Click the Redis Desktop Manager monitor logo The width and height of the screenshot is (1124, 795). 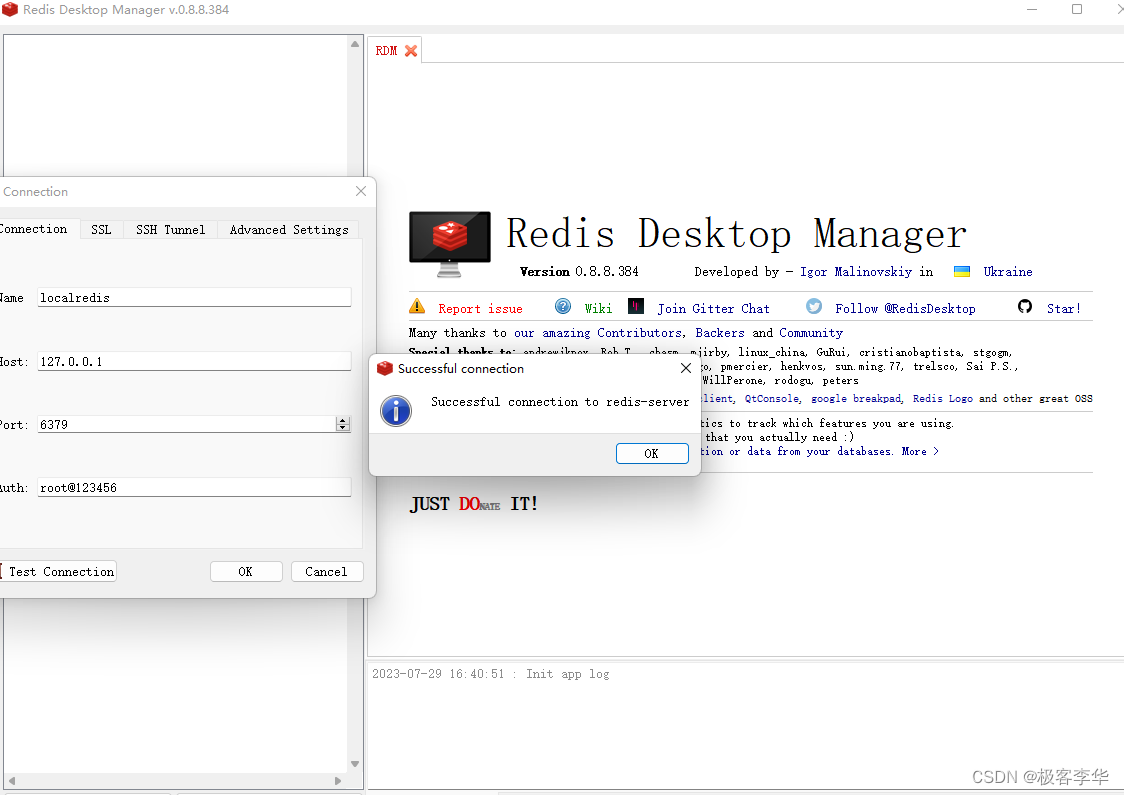pos(450,244)
